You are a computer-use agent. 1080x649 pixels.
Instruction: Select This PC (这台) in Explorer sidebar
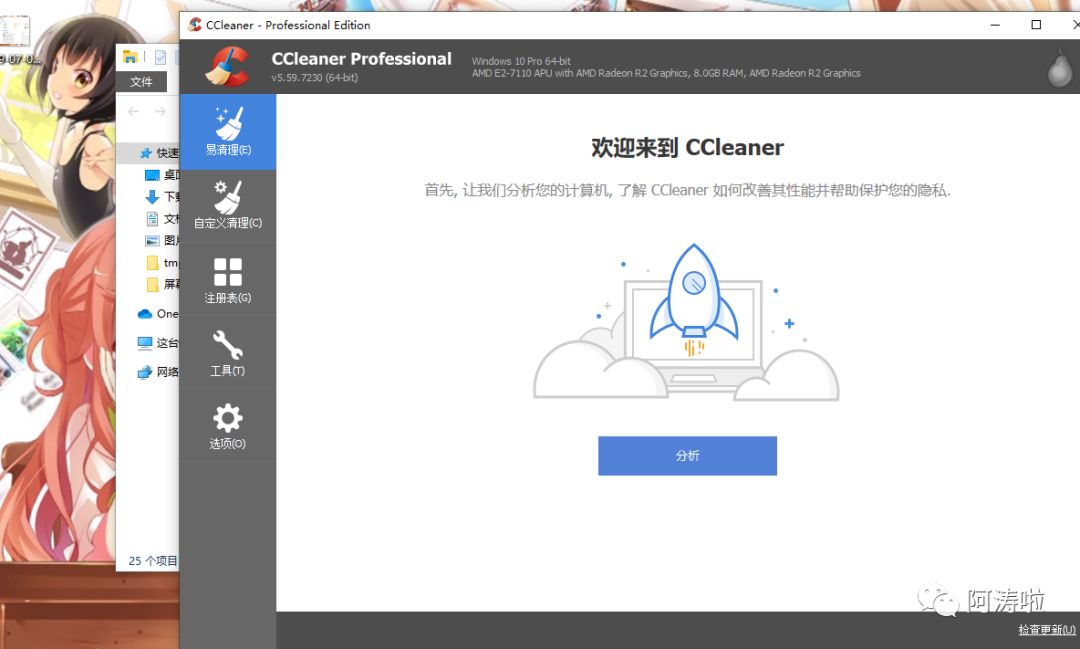pyautogui.click(x=158, y=342)
